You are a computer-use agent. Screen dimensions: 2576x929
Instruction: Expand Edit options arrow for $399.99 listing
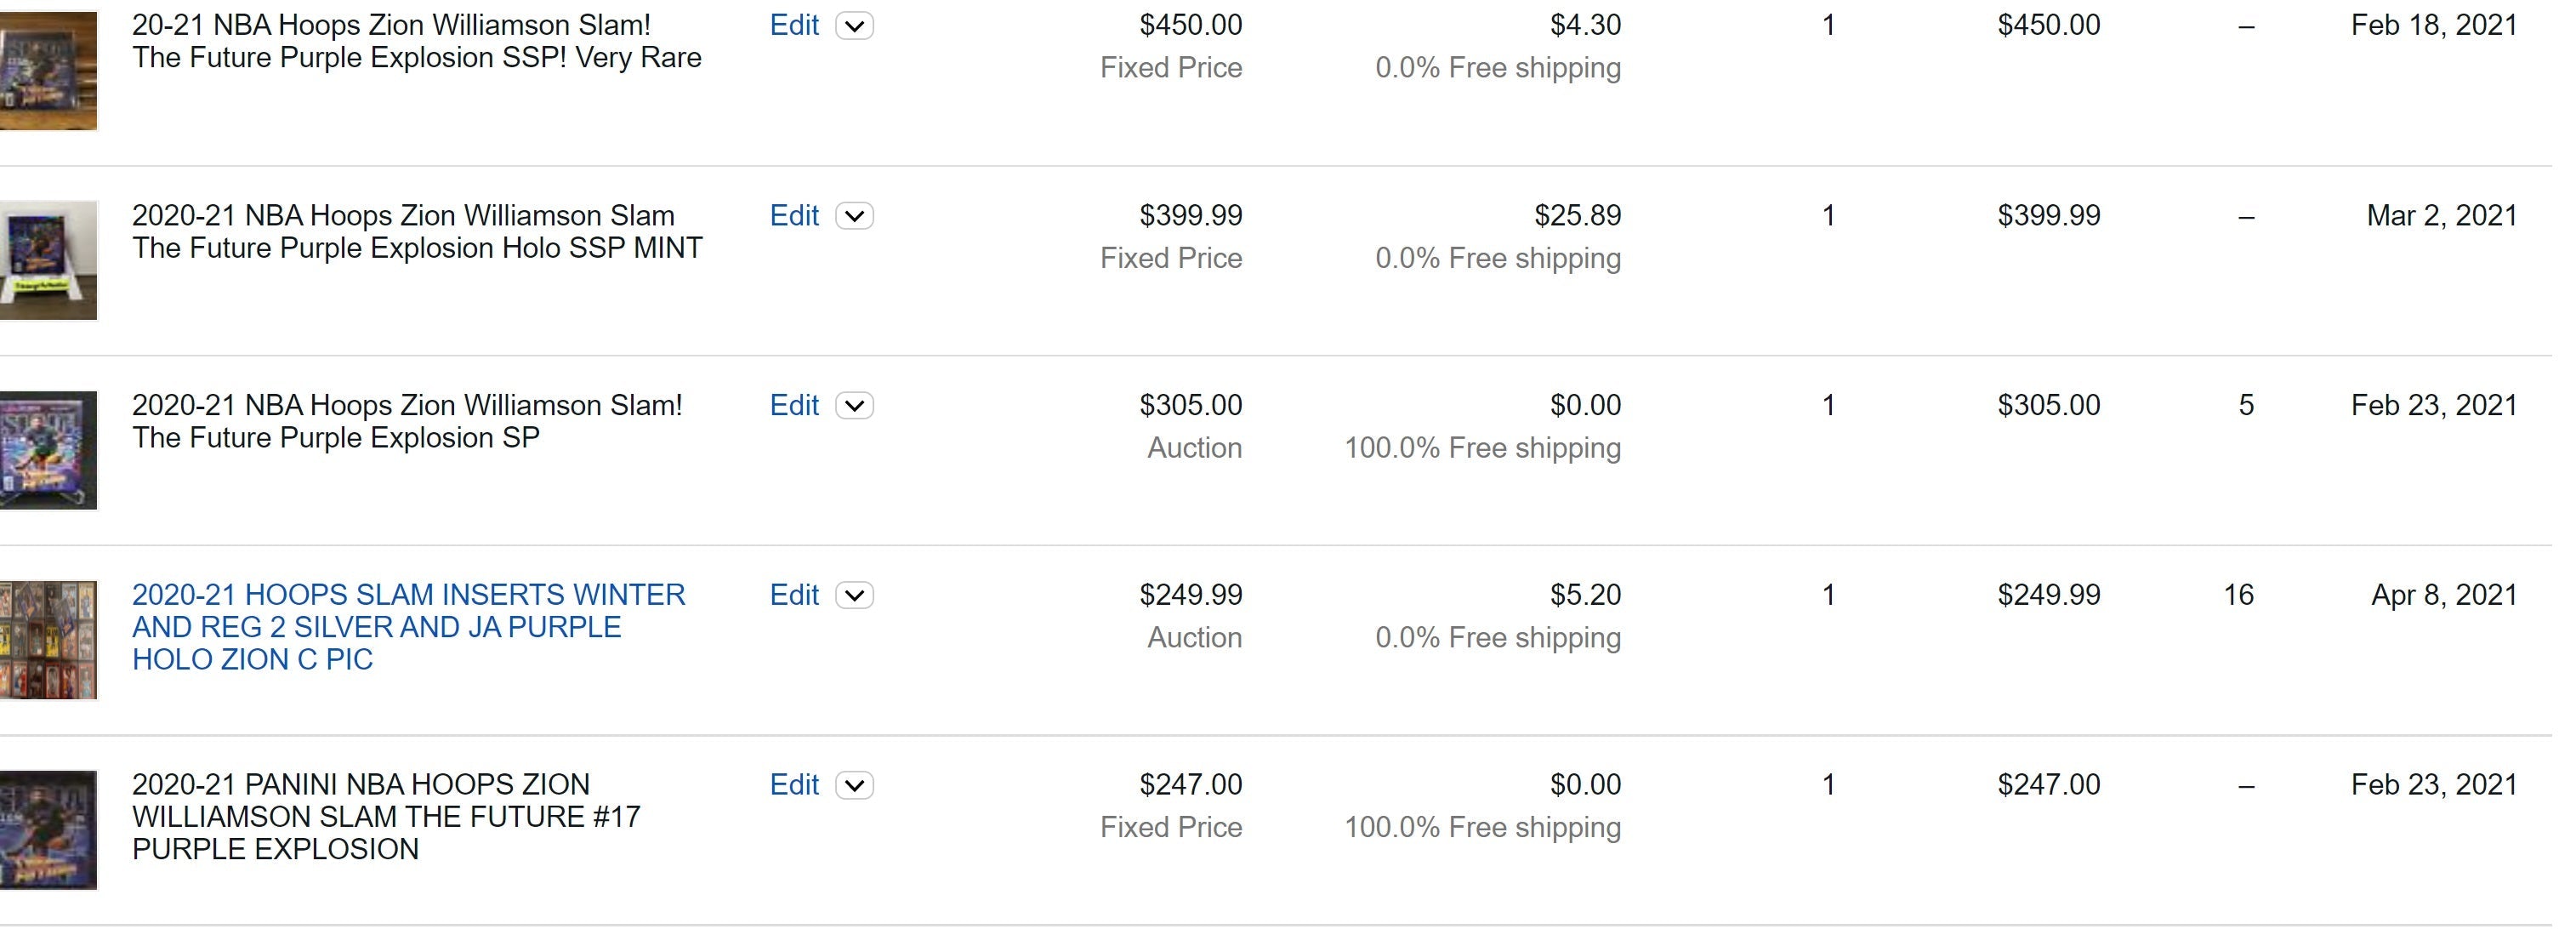tap(854, 216)
